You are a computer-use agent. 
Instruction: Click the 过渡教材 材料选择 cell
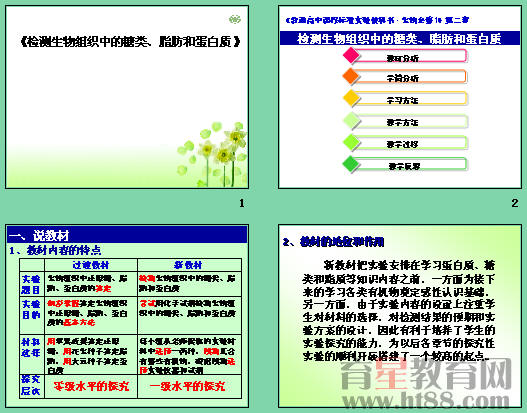point(91,355)
